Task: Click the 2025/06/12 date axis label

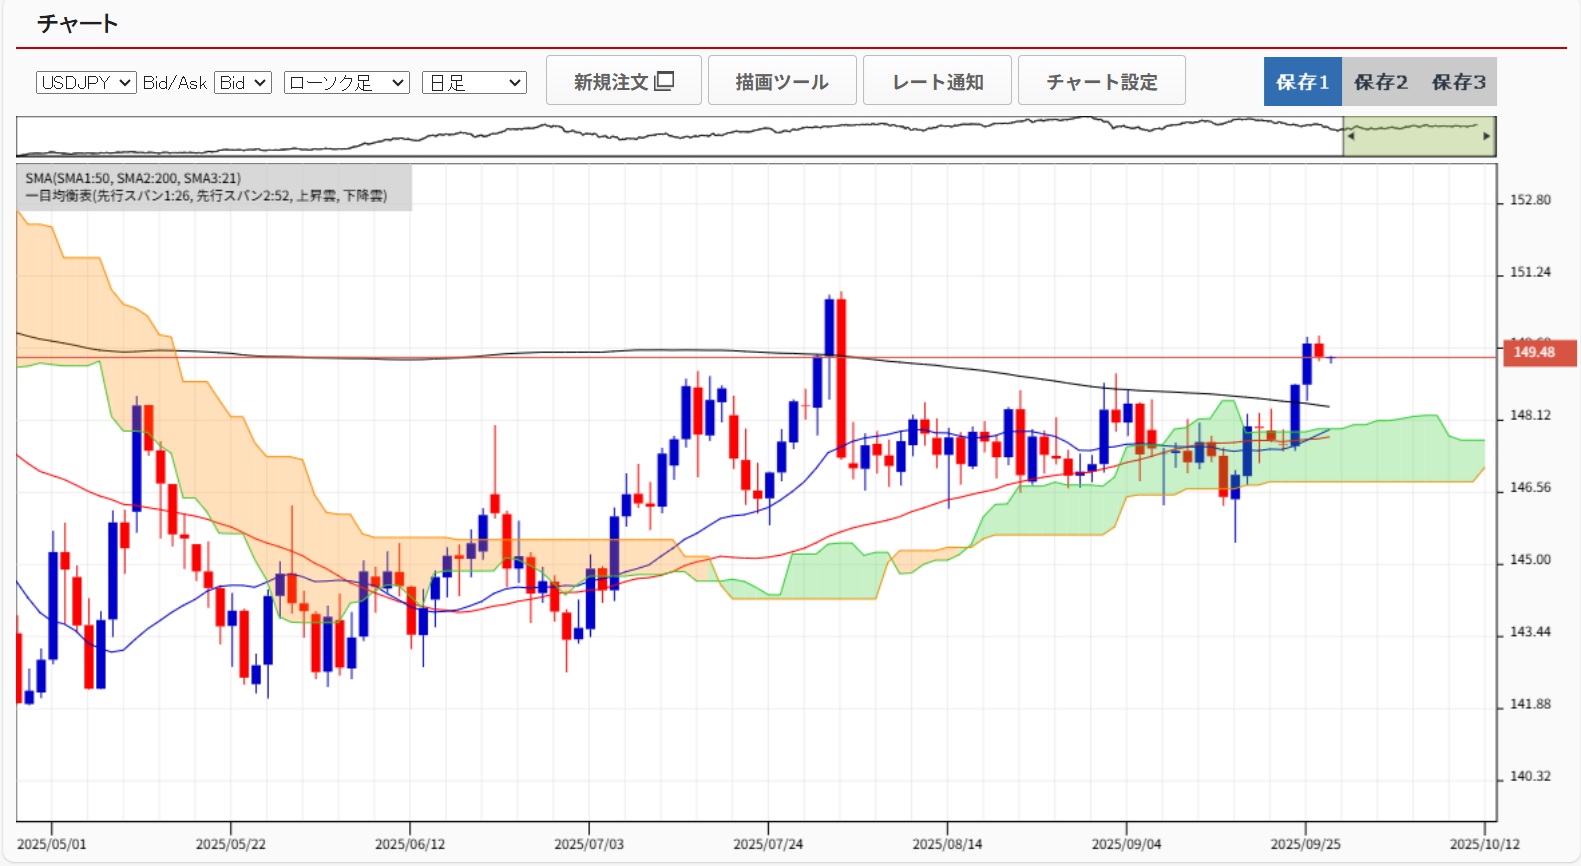Action: point(410,844)
